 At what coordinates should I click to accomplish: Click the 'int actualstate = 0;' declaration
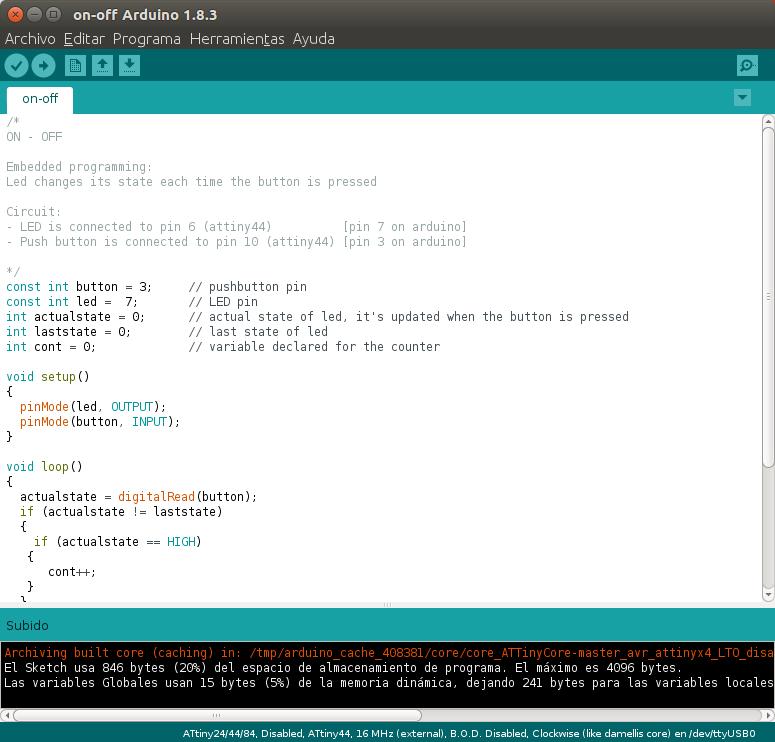click(75, 316)
